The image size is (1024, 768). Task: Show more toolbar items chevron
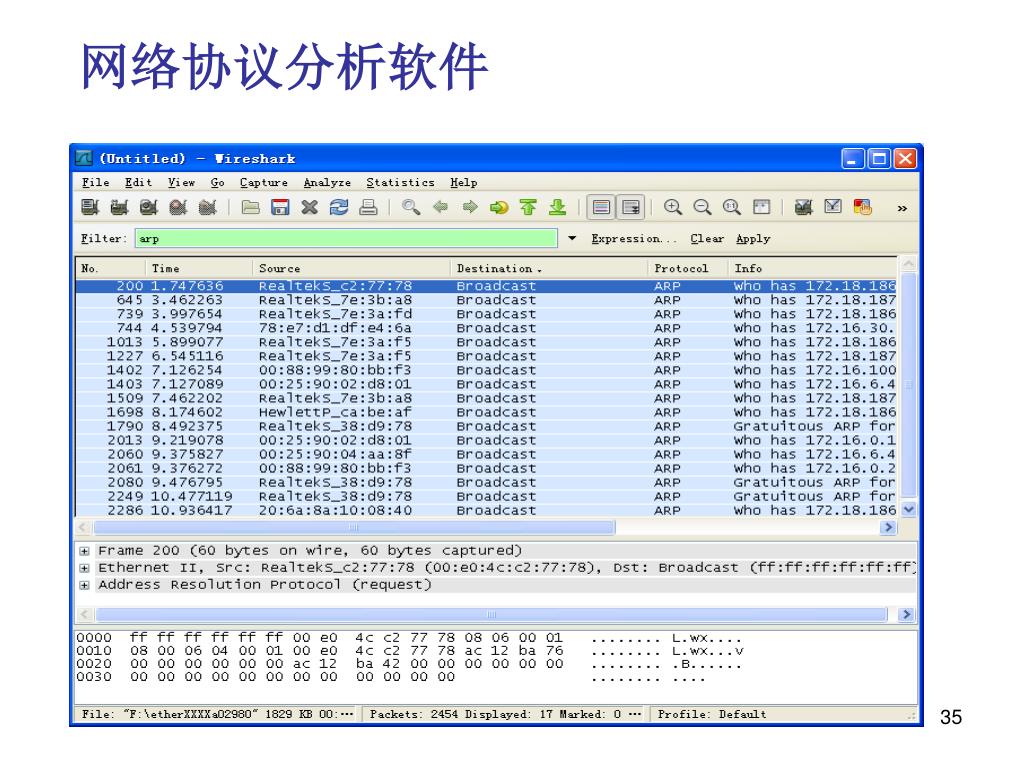click(x=902, y=208)
